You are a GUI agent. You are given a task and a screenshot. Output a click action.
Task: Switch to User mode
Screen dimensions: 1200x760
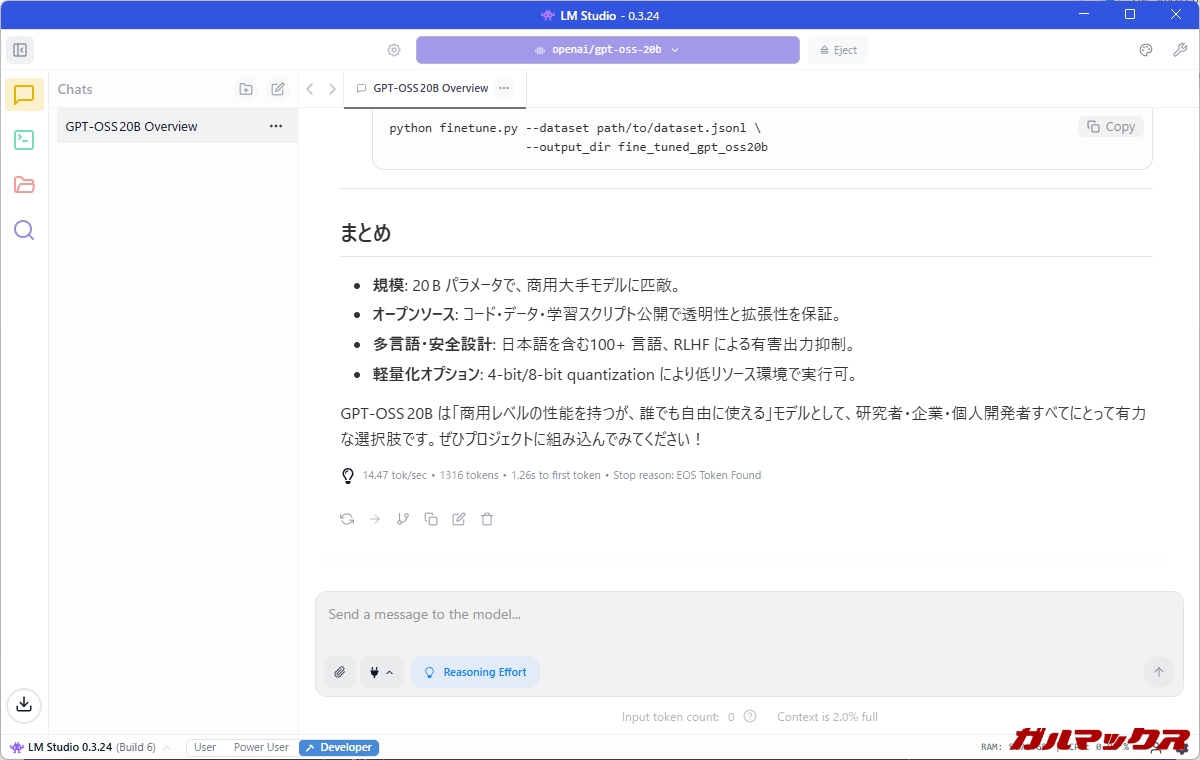pyautogui.click(x=205, y=747)
